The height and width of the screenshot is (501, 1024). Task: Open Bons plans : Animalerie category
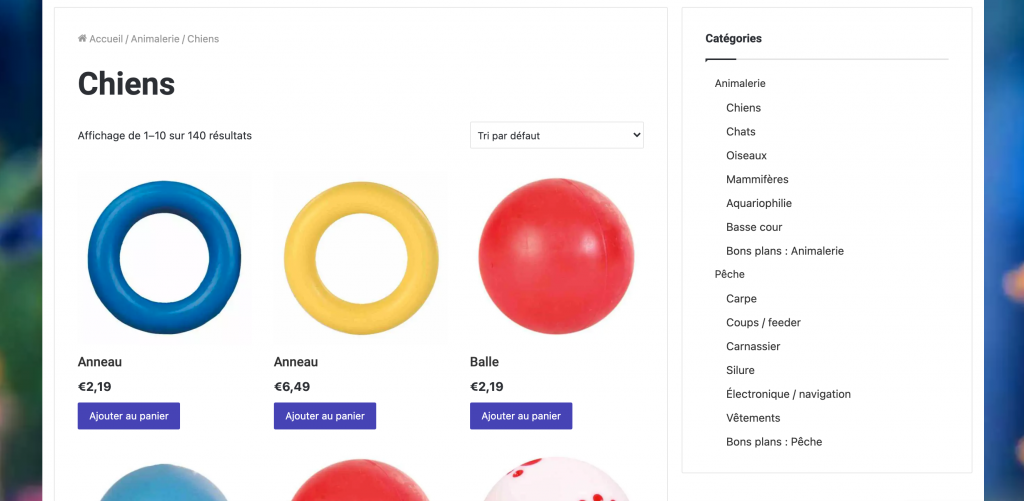click(x=785, y=251)
